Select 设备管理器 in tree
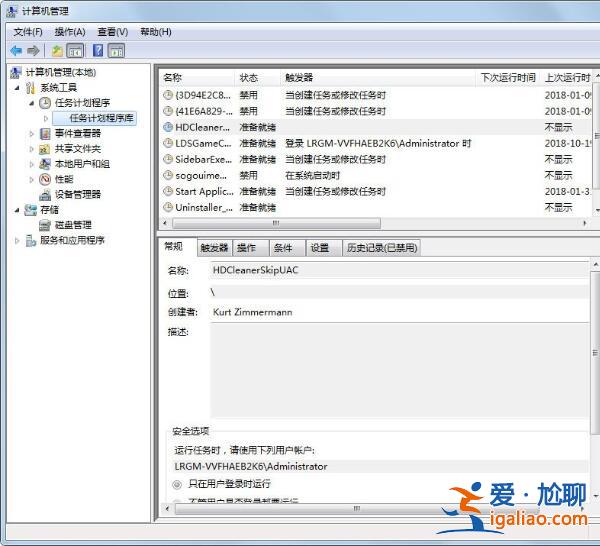This screenshot has width=600, height=546. [x=78, y=195]
